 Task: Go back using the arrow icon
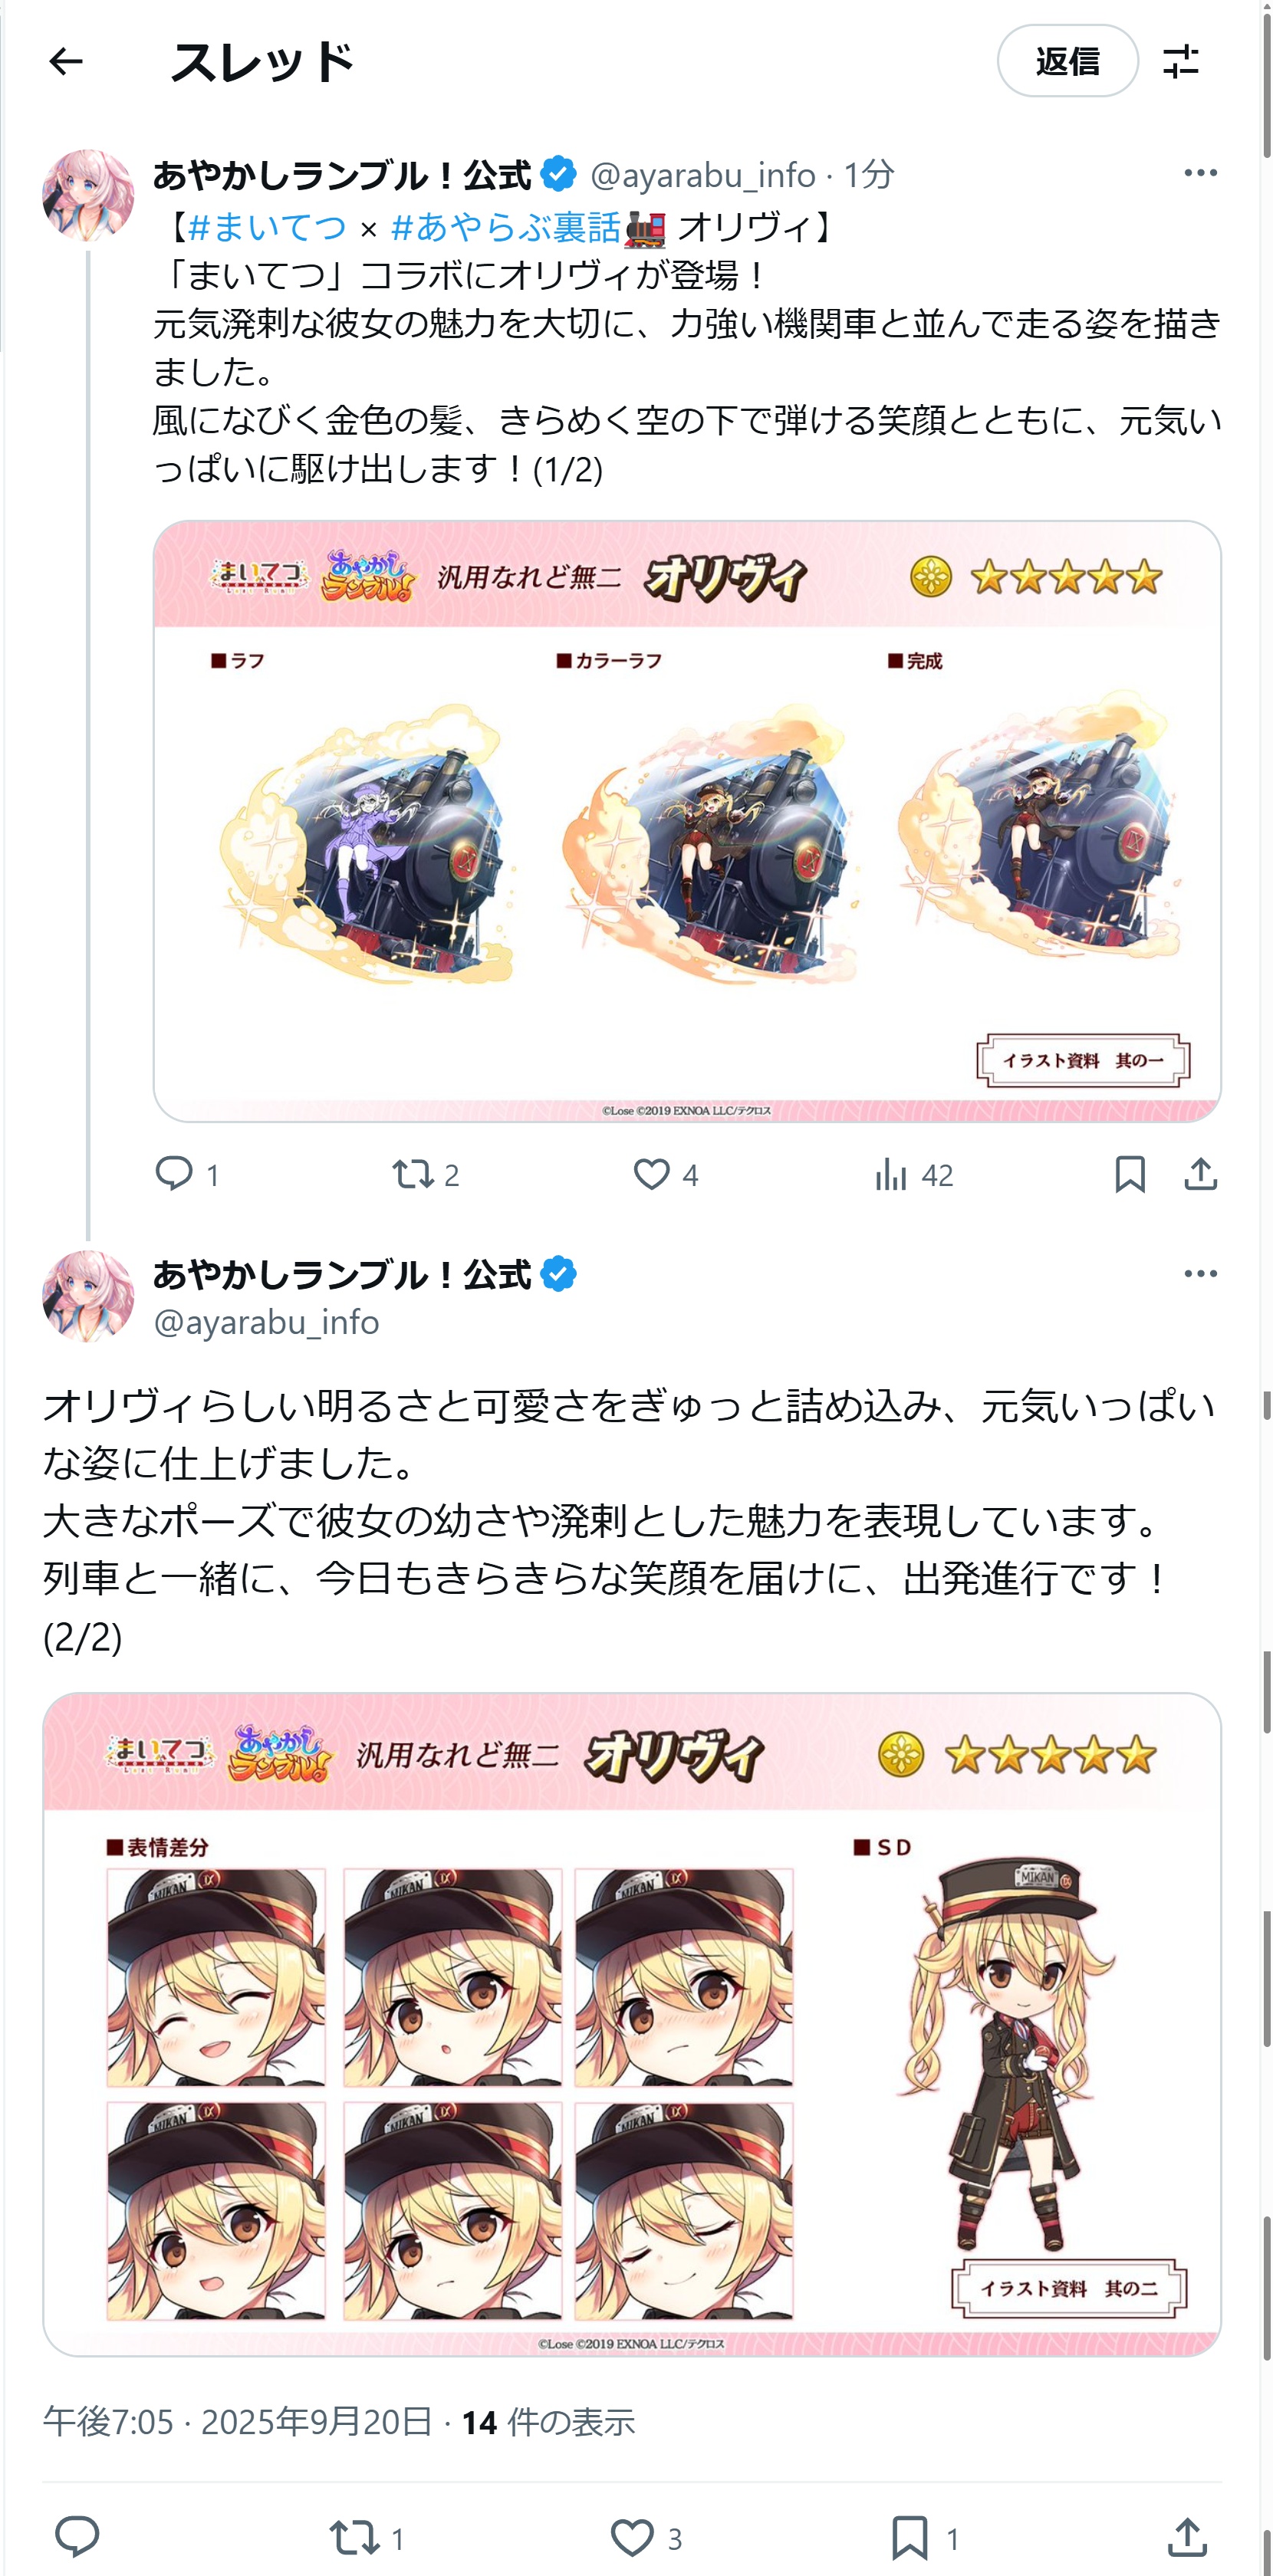point(66,62)
